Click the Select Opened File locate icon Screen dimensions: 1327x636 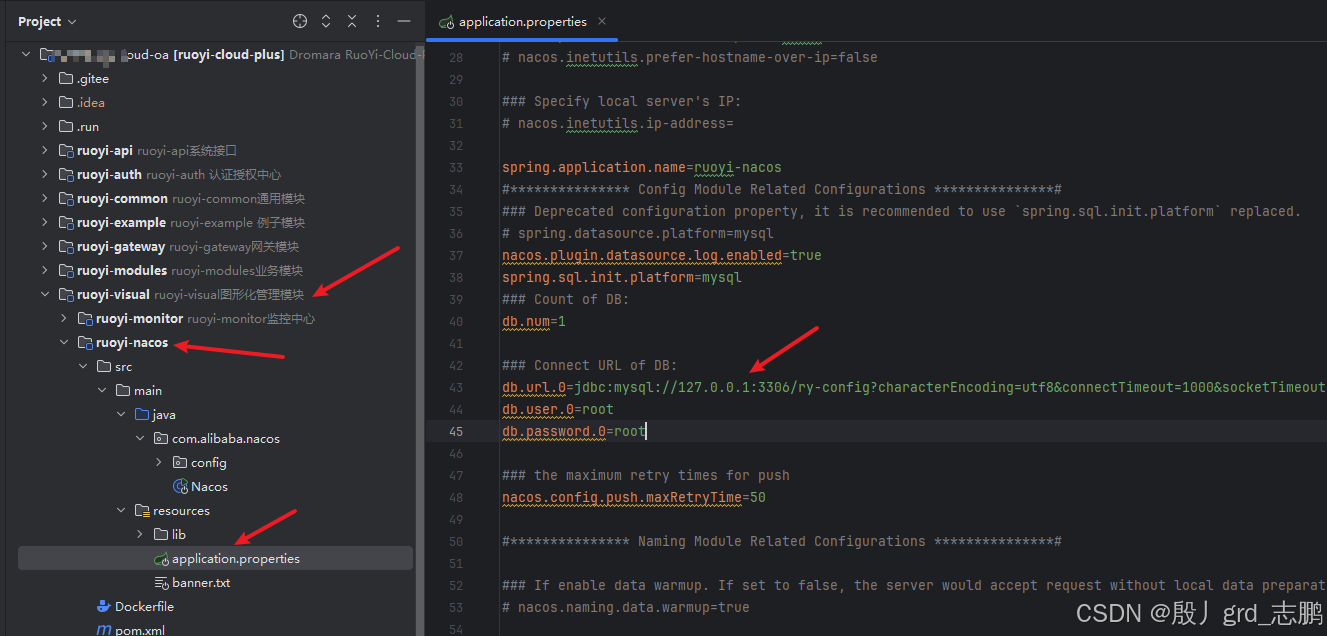[300, 21]
